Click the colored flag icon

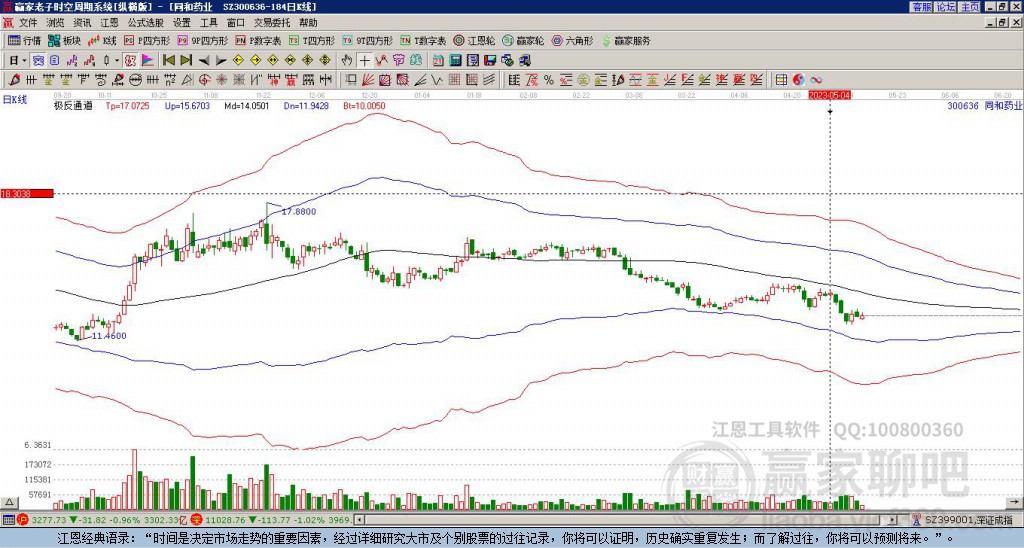coord(148,60)
